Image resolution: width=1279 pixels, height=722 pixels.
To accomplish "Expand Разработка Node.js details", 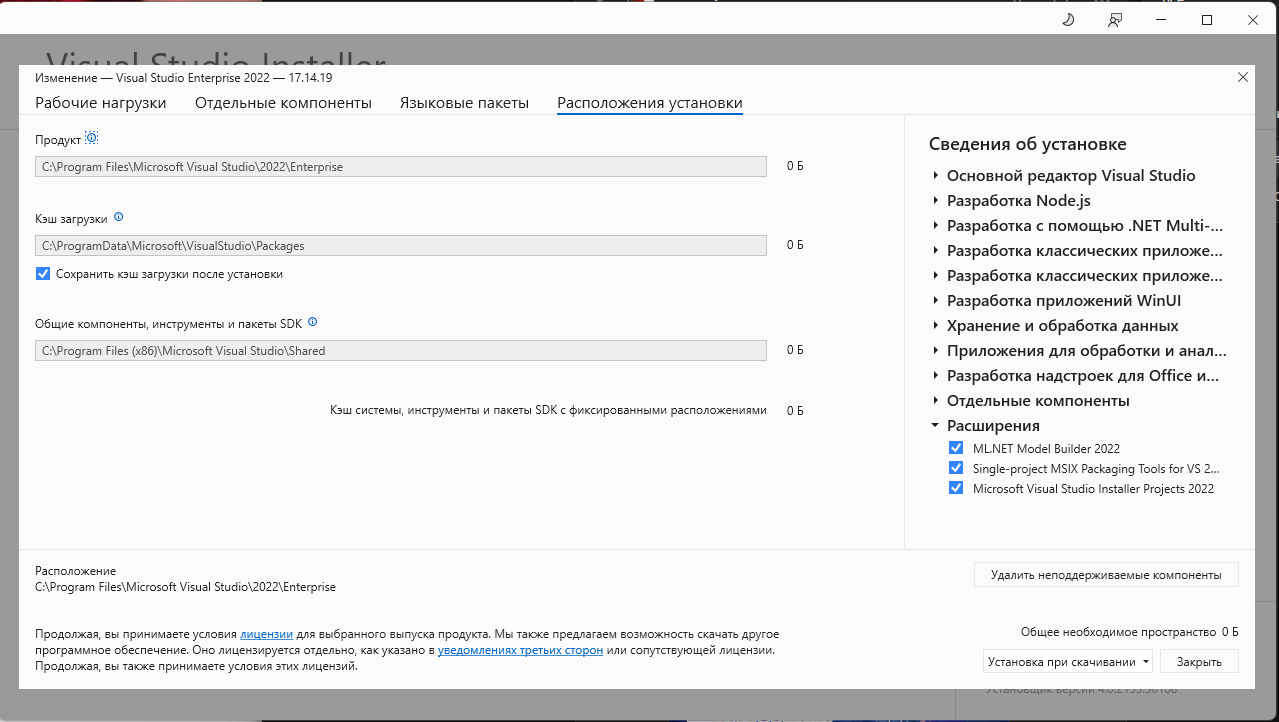I will coord(936,201).
